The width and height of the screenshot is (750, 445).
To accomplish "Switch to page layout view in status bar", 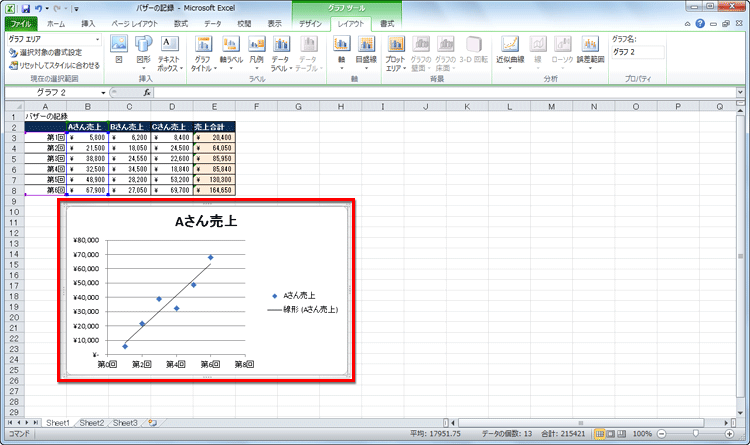I will tap(611, 434).
